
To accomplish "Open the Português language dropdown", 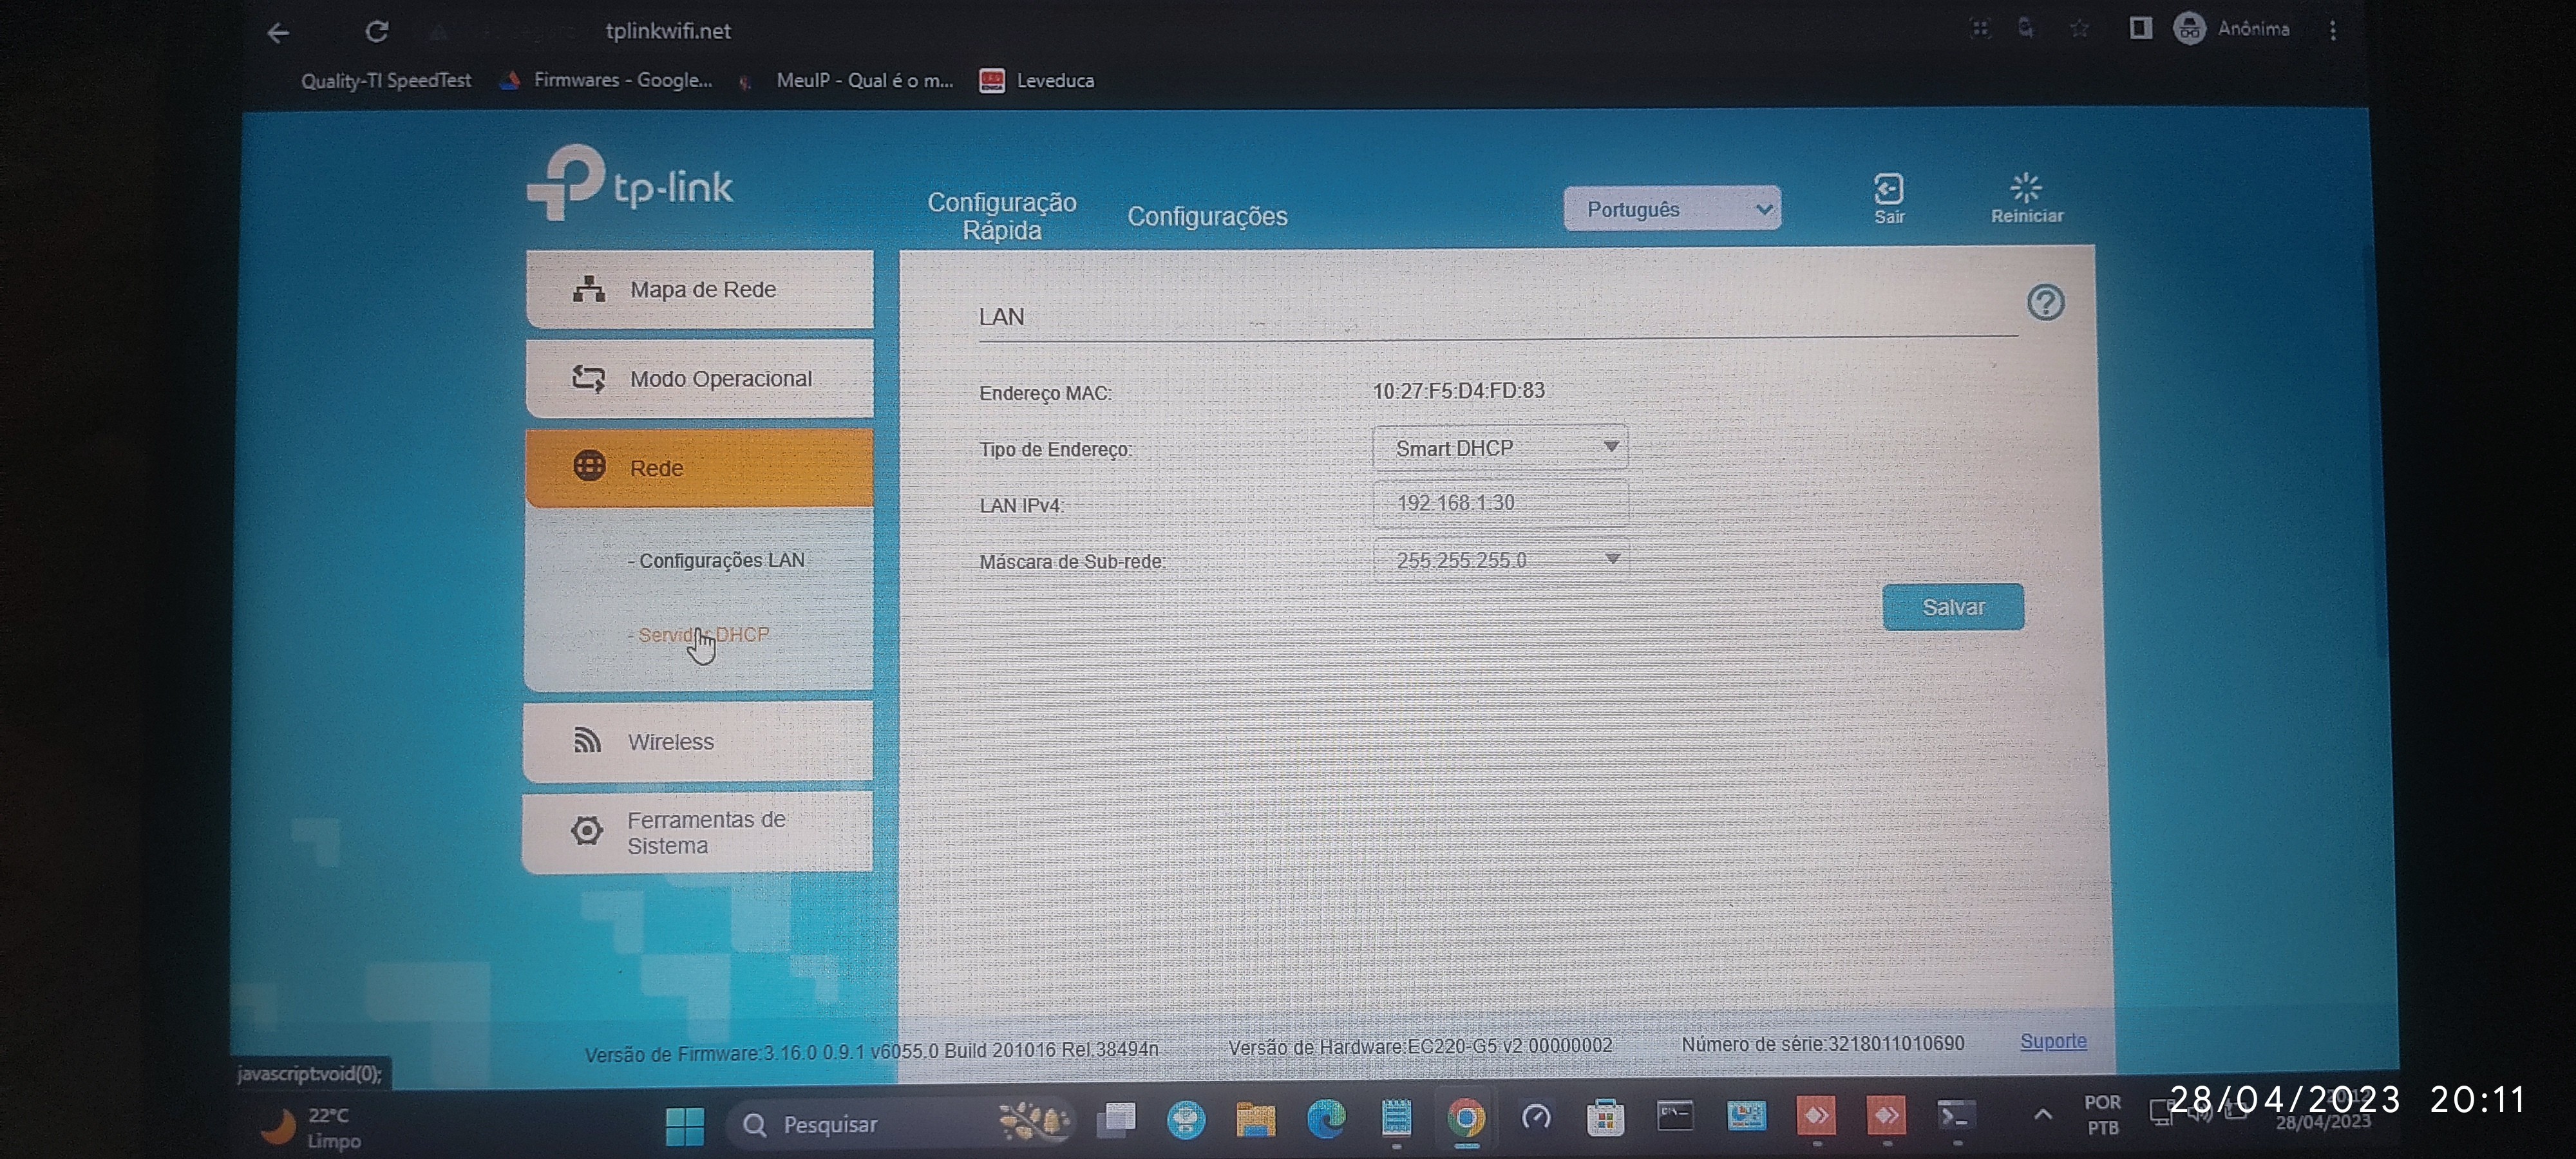I will pyautogui.click(x=1672, y=209).
